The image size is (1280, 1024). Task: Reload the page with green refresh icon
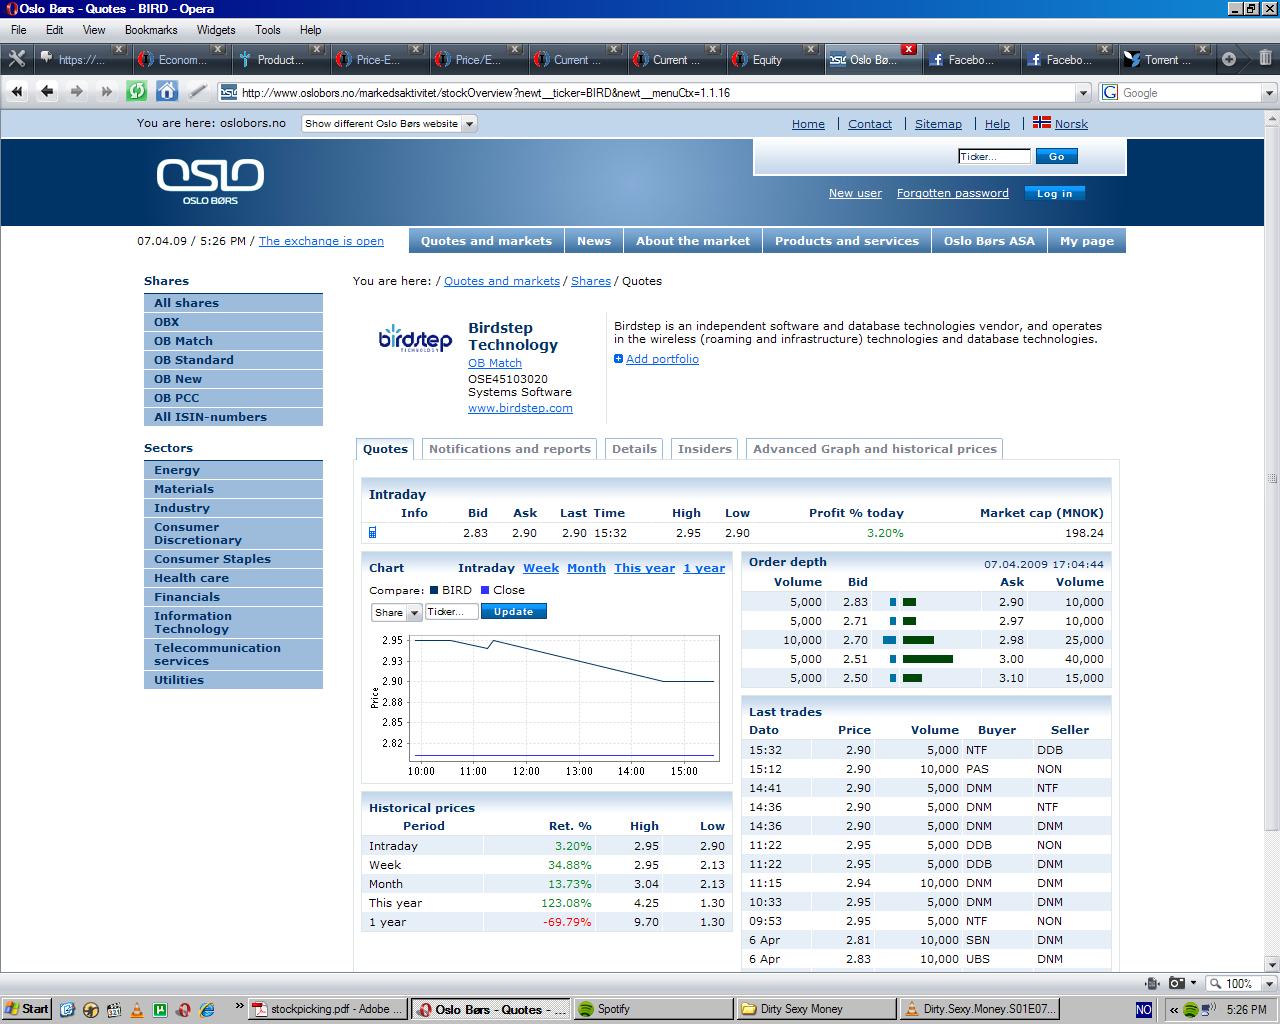tap(137, 92)
